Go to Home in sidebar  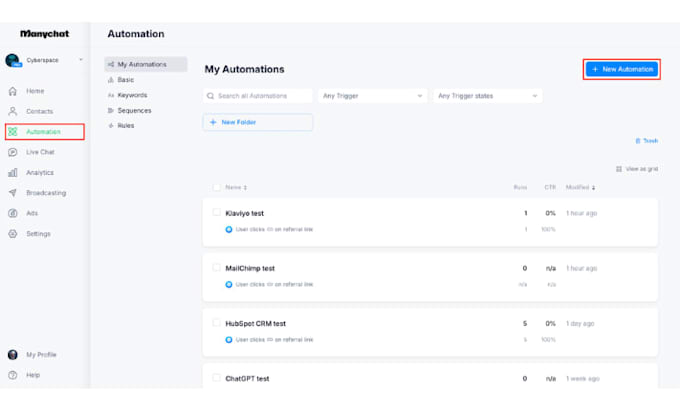(x=35, y=91)
